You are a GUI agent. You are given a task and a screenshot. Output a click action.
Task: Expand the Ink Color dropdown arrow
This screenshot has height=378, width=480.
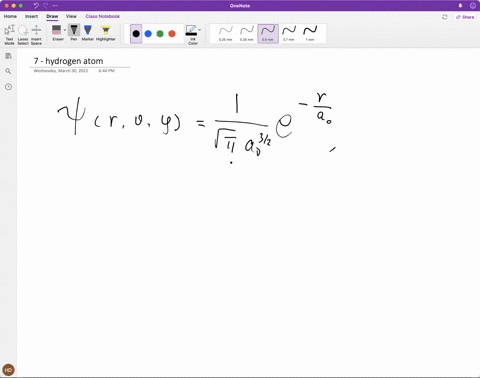(x=200, y=30)
